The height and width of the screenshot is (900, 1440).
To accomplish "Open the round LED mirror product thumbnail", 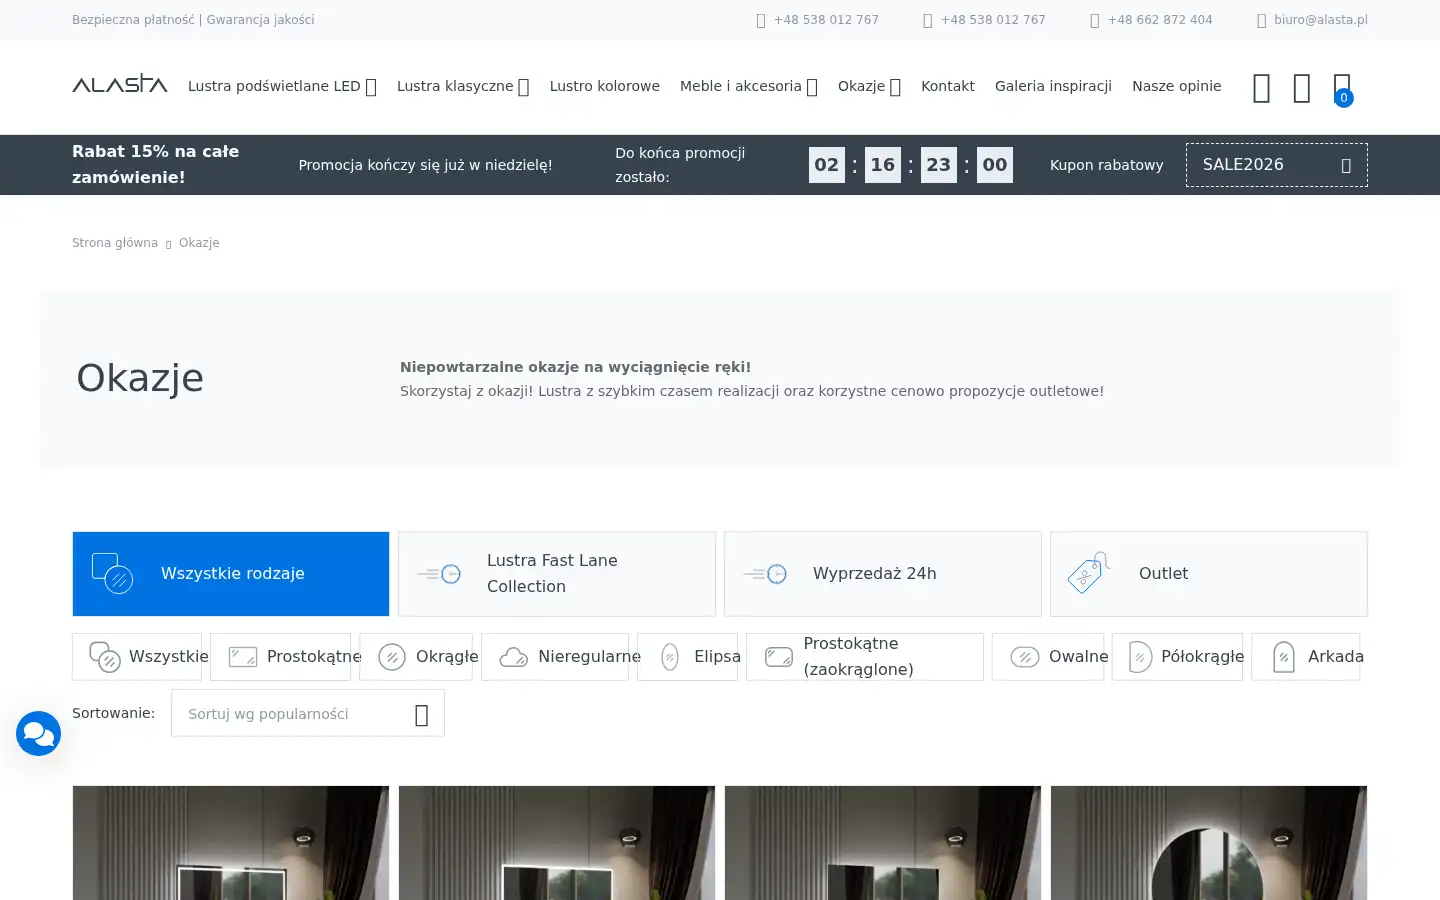I will pyautogui.click(x=1209, y=843).
